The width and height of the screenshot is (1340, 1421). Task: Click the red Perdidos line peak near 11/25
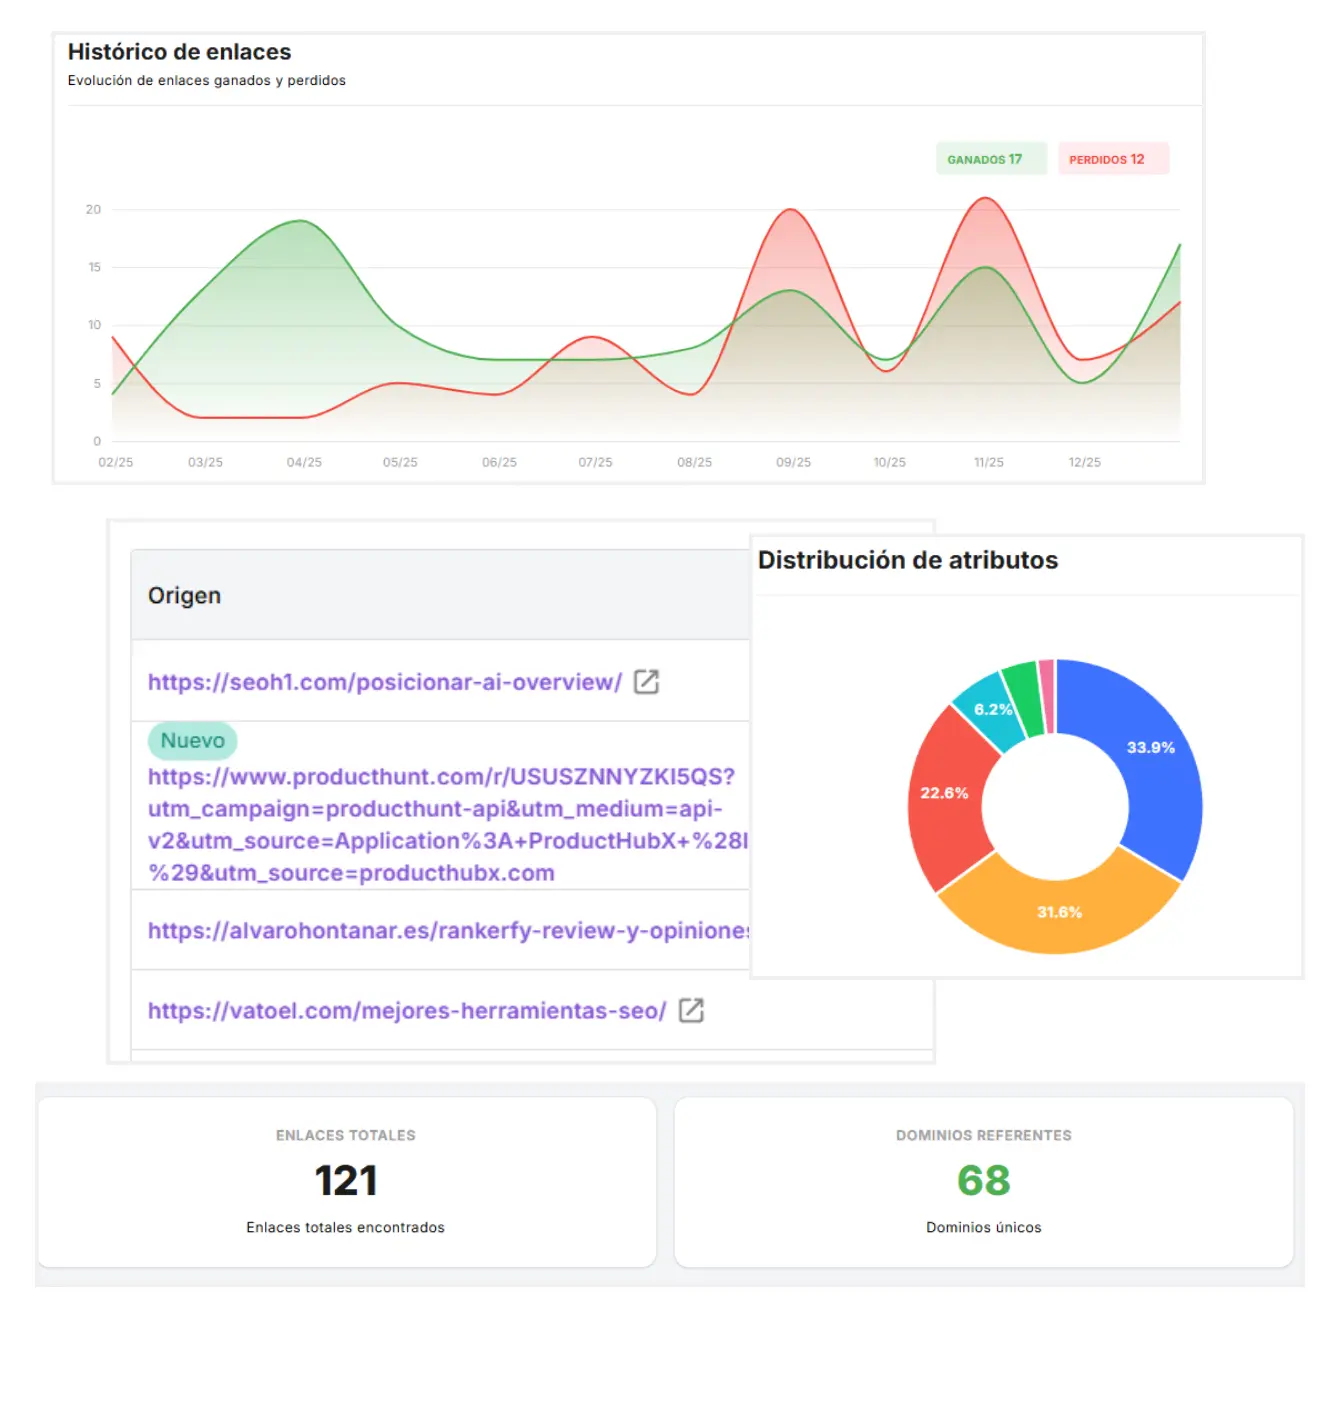(x=985, y=205)
